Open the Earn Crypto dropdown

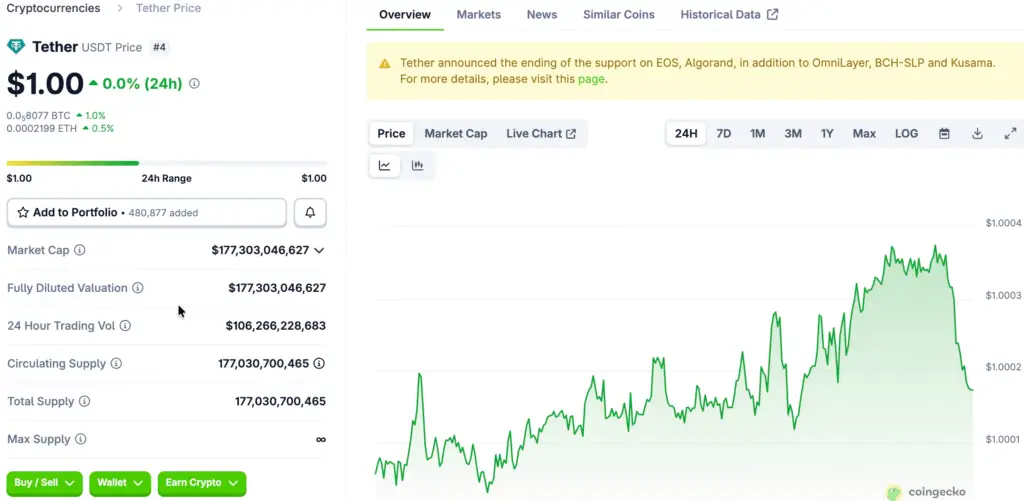(x=202, y=483)
